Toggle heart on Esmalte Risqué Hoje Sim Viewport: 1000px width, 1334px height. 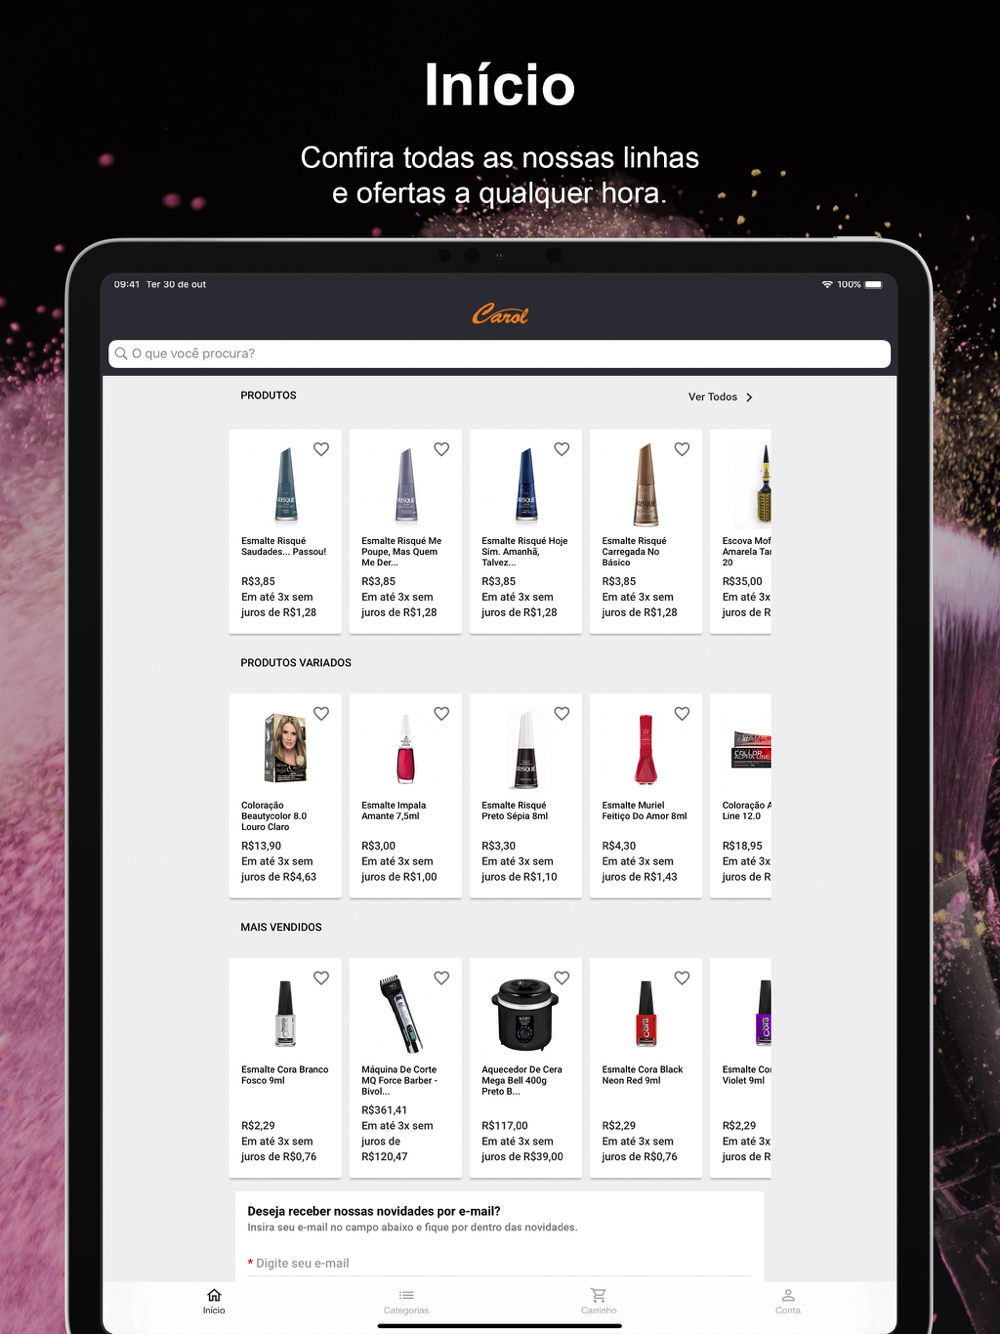coord(562,449)
